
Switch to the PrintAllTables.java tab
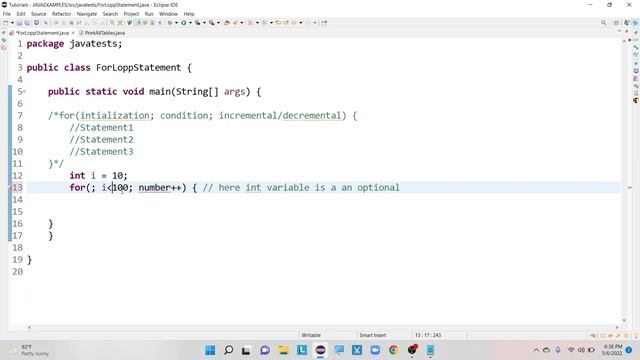point(102,33)
